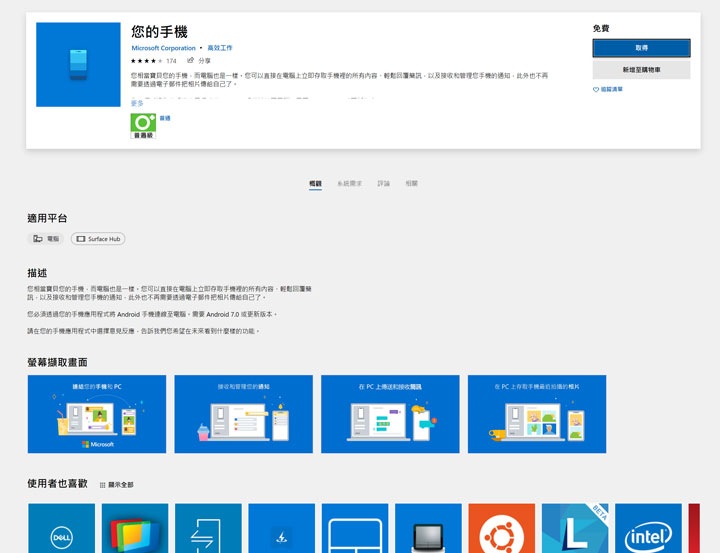This screenshot has width=720, height=553.
Task: Click 顯示全部 to show all apps
Action: 117,485
